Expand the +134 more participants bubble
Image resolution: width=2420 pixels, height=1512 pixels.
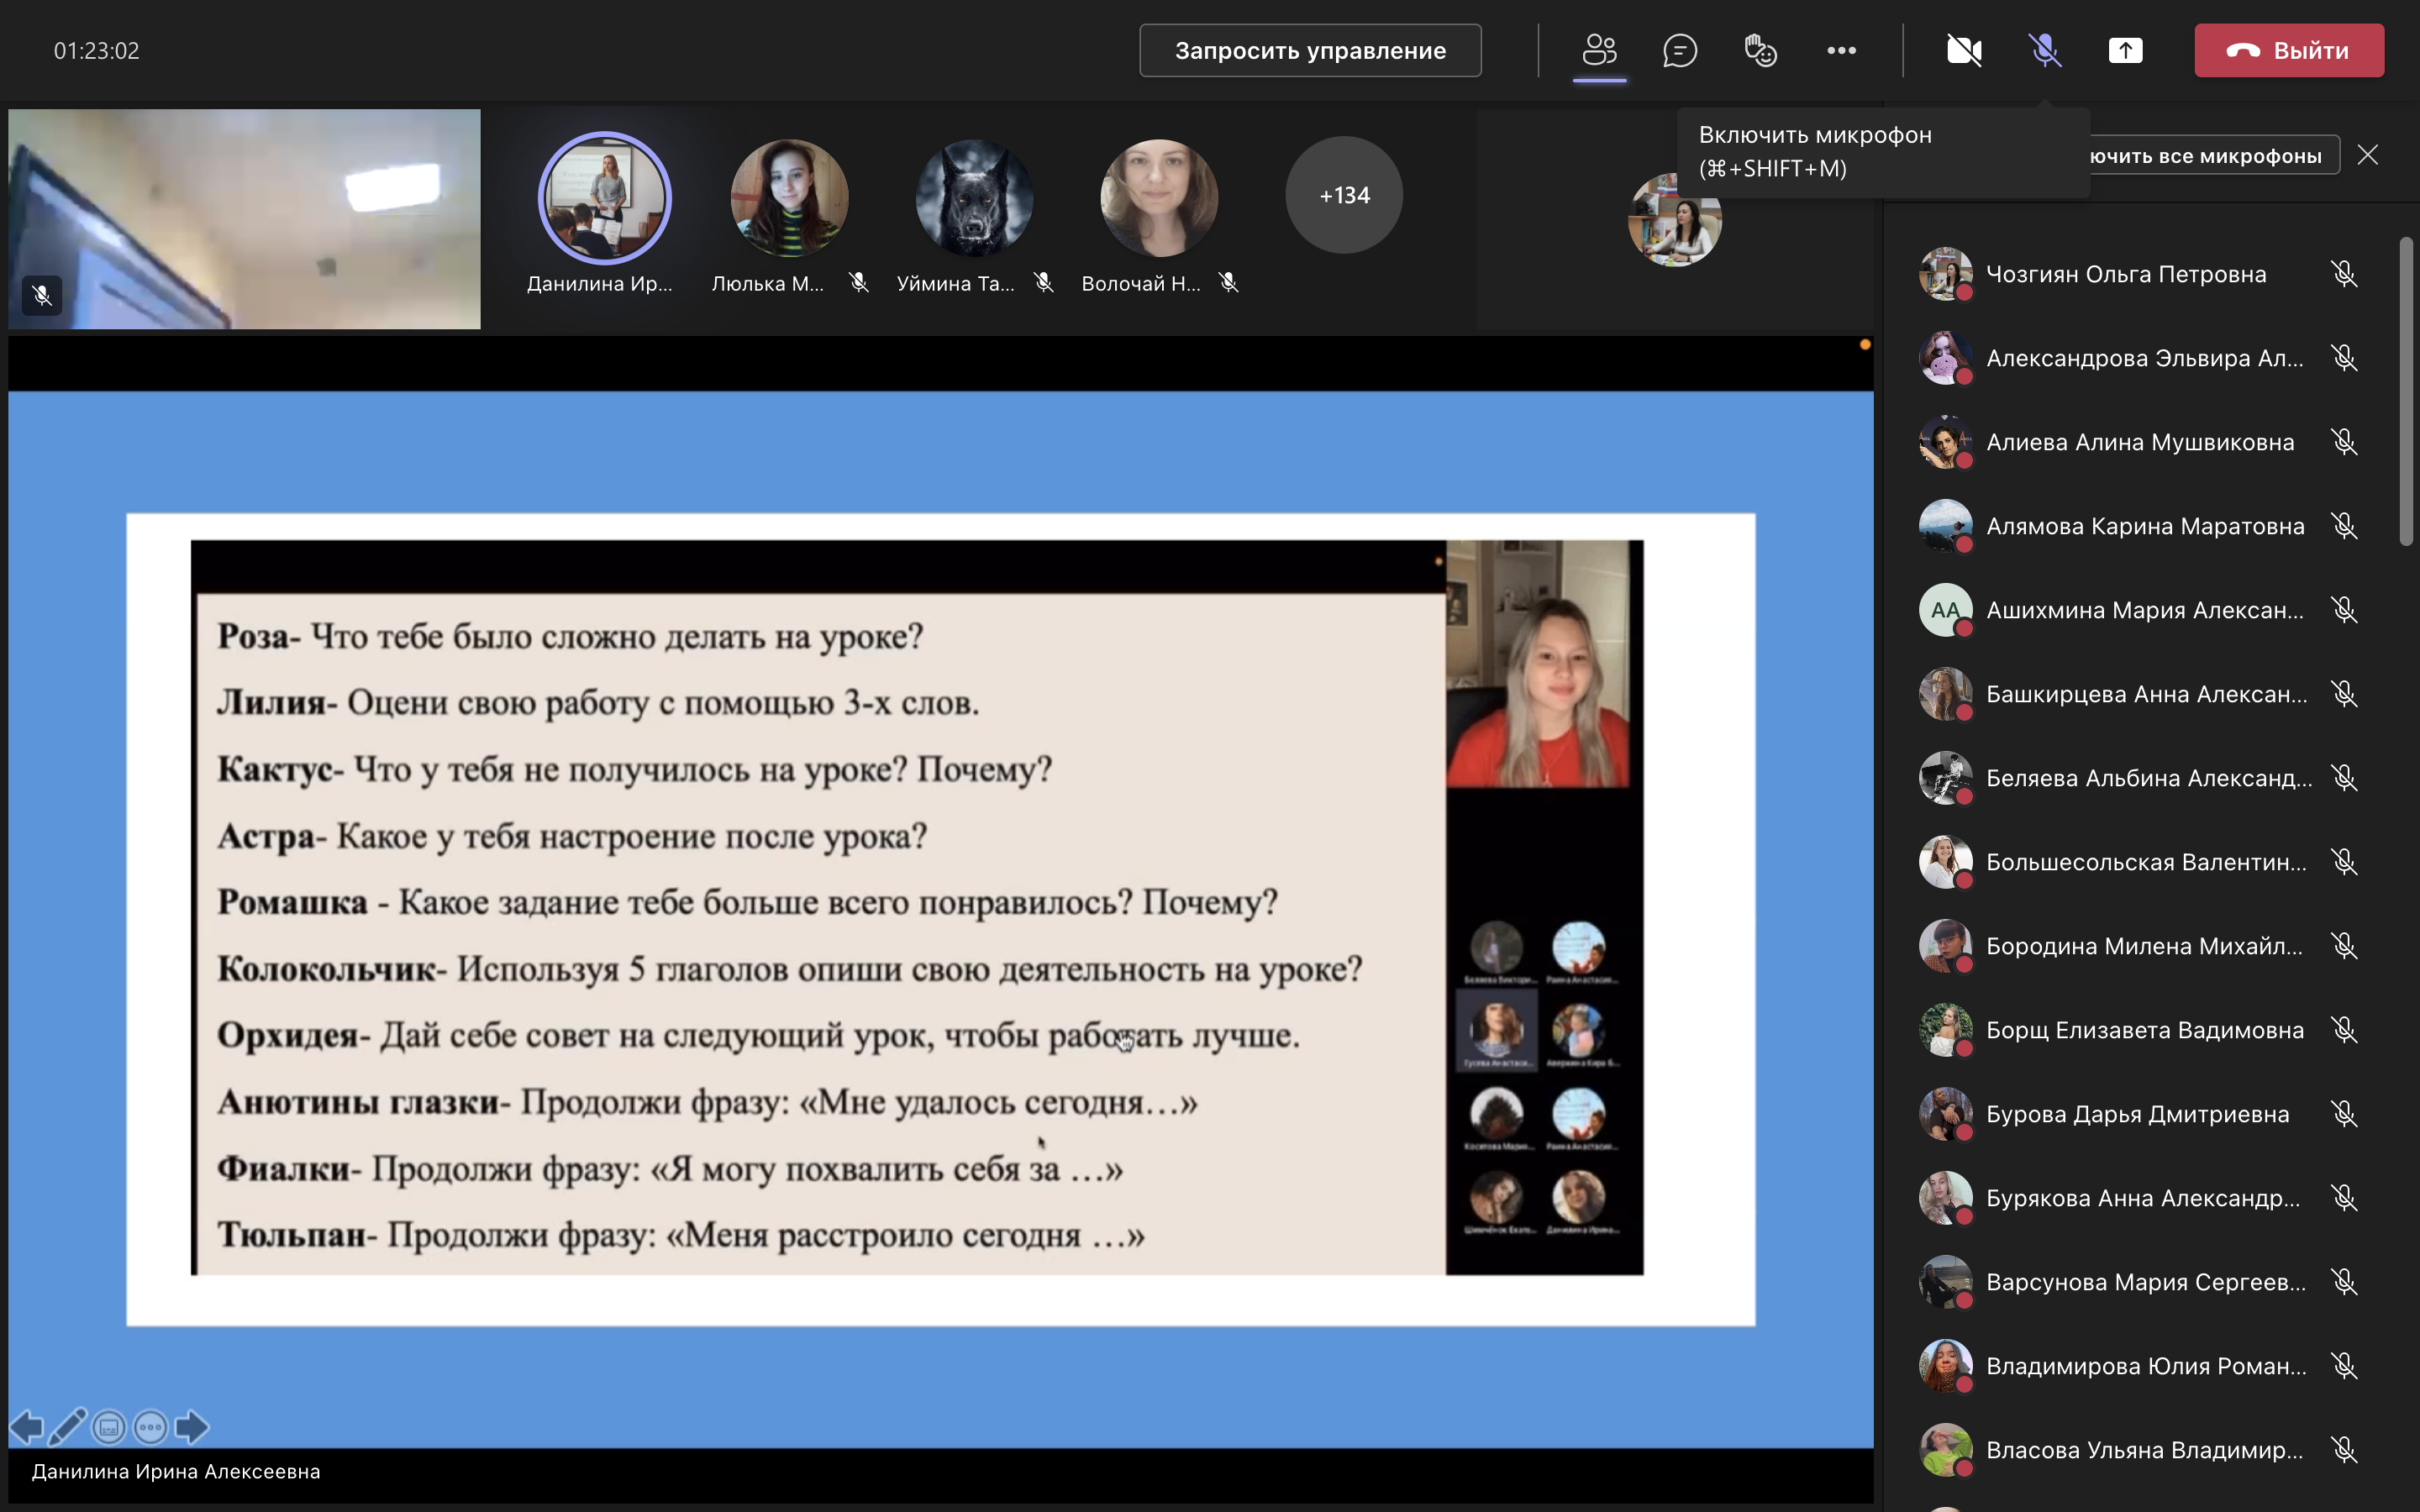tap(1344, 195)
